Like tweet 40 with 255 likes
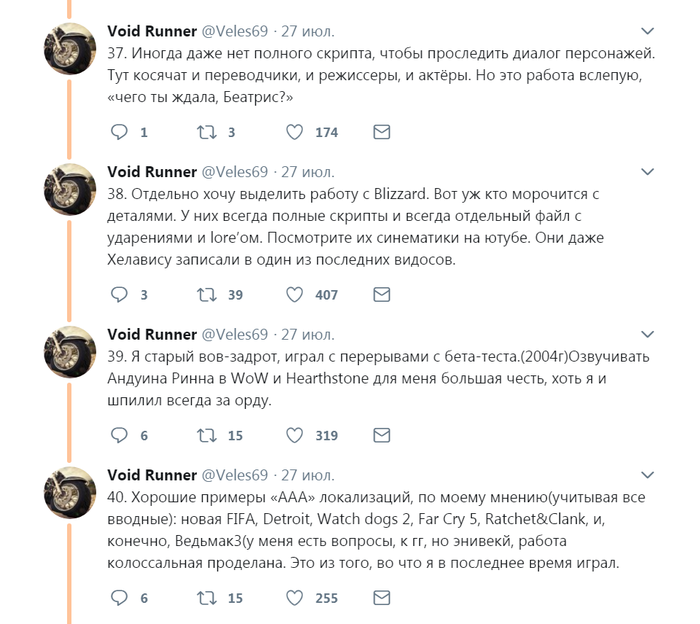 point(295,598)
